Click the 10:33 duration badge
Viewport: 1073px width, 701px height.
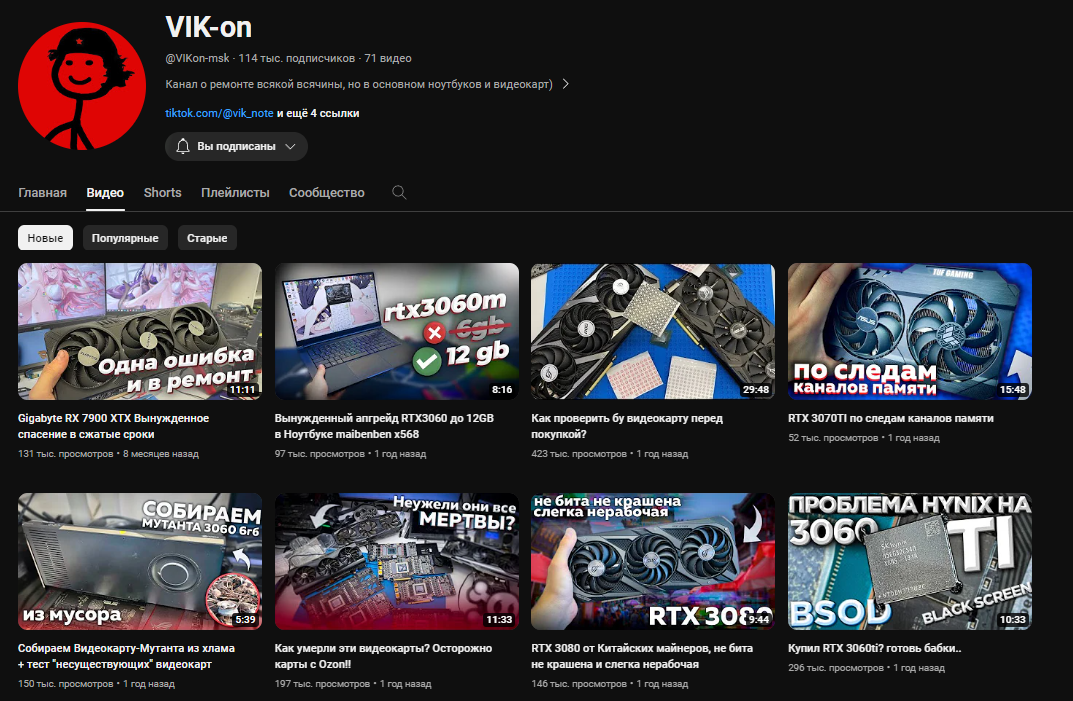pyautogui.click(x=1012, y=620)
